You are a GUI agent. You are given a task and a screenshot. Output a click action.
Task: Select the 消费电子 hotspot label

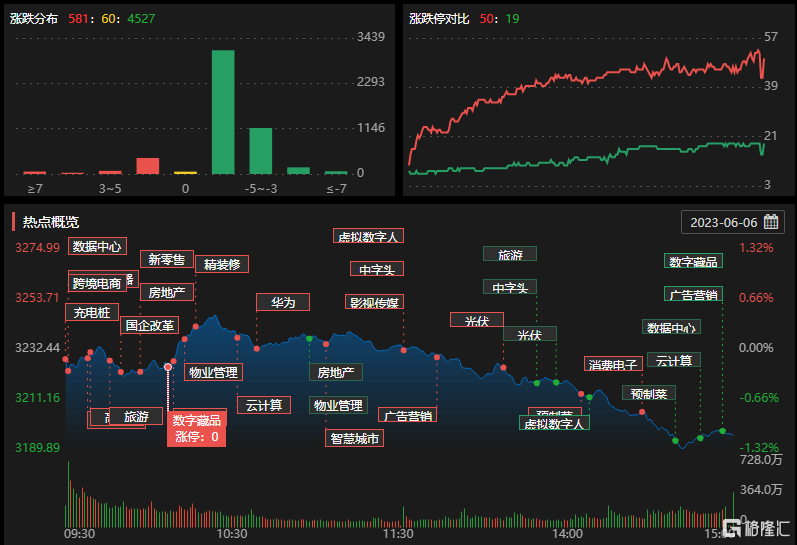coord(614,364)
